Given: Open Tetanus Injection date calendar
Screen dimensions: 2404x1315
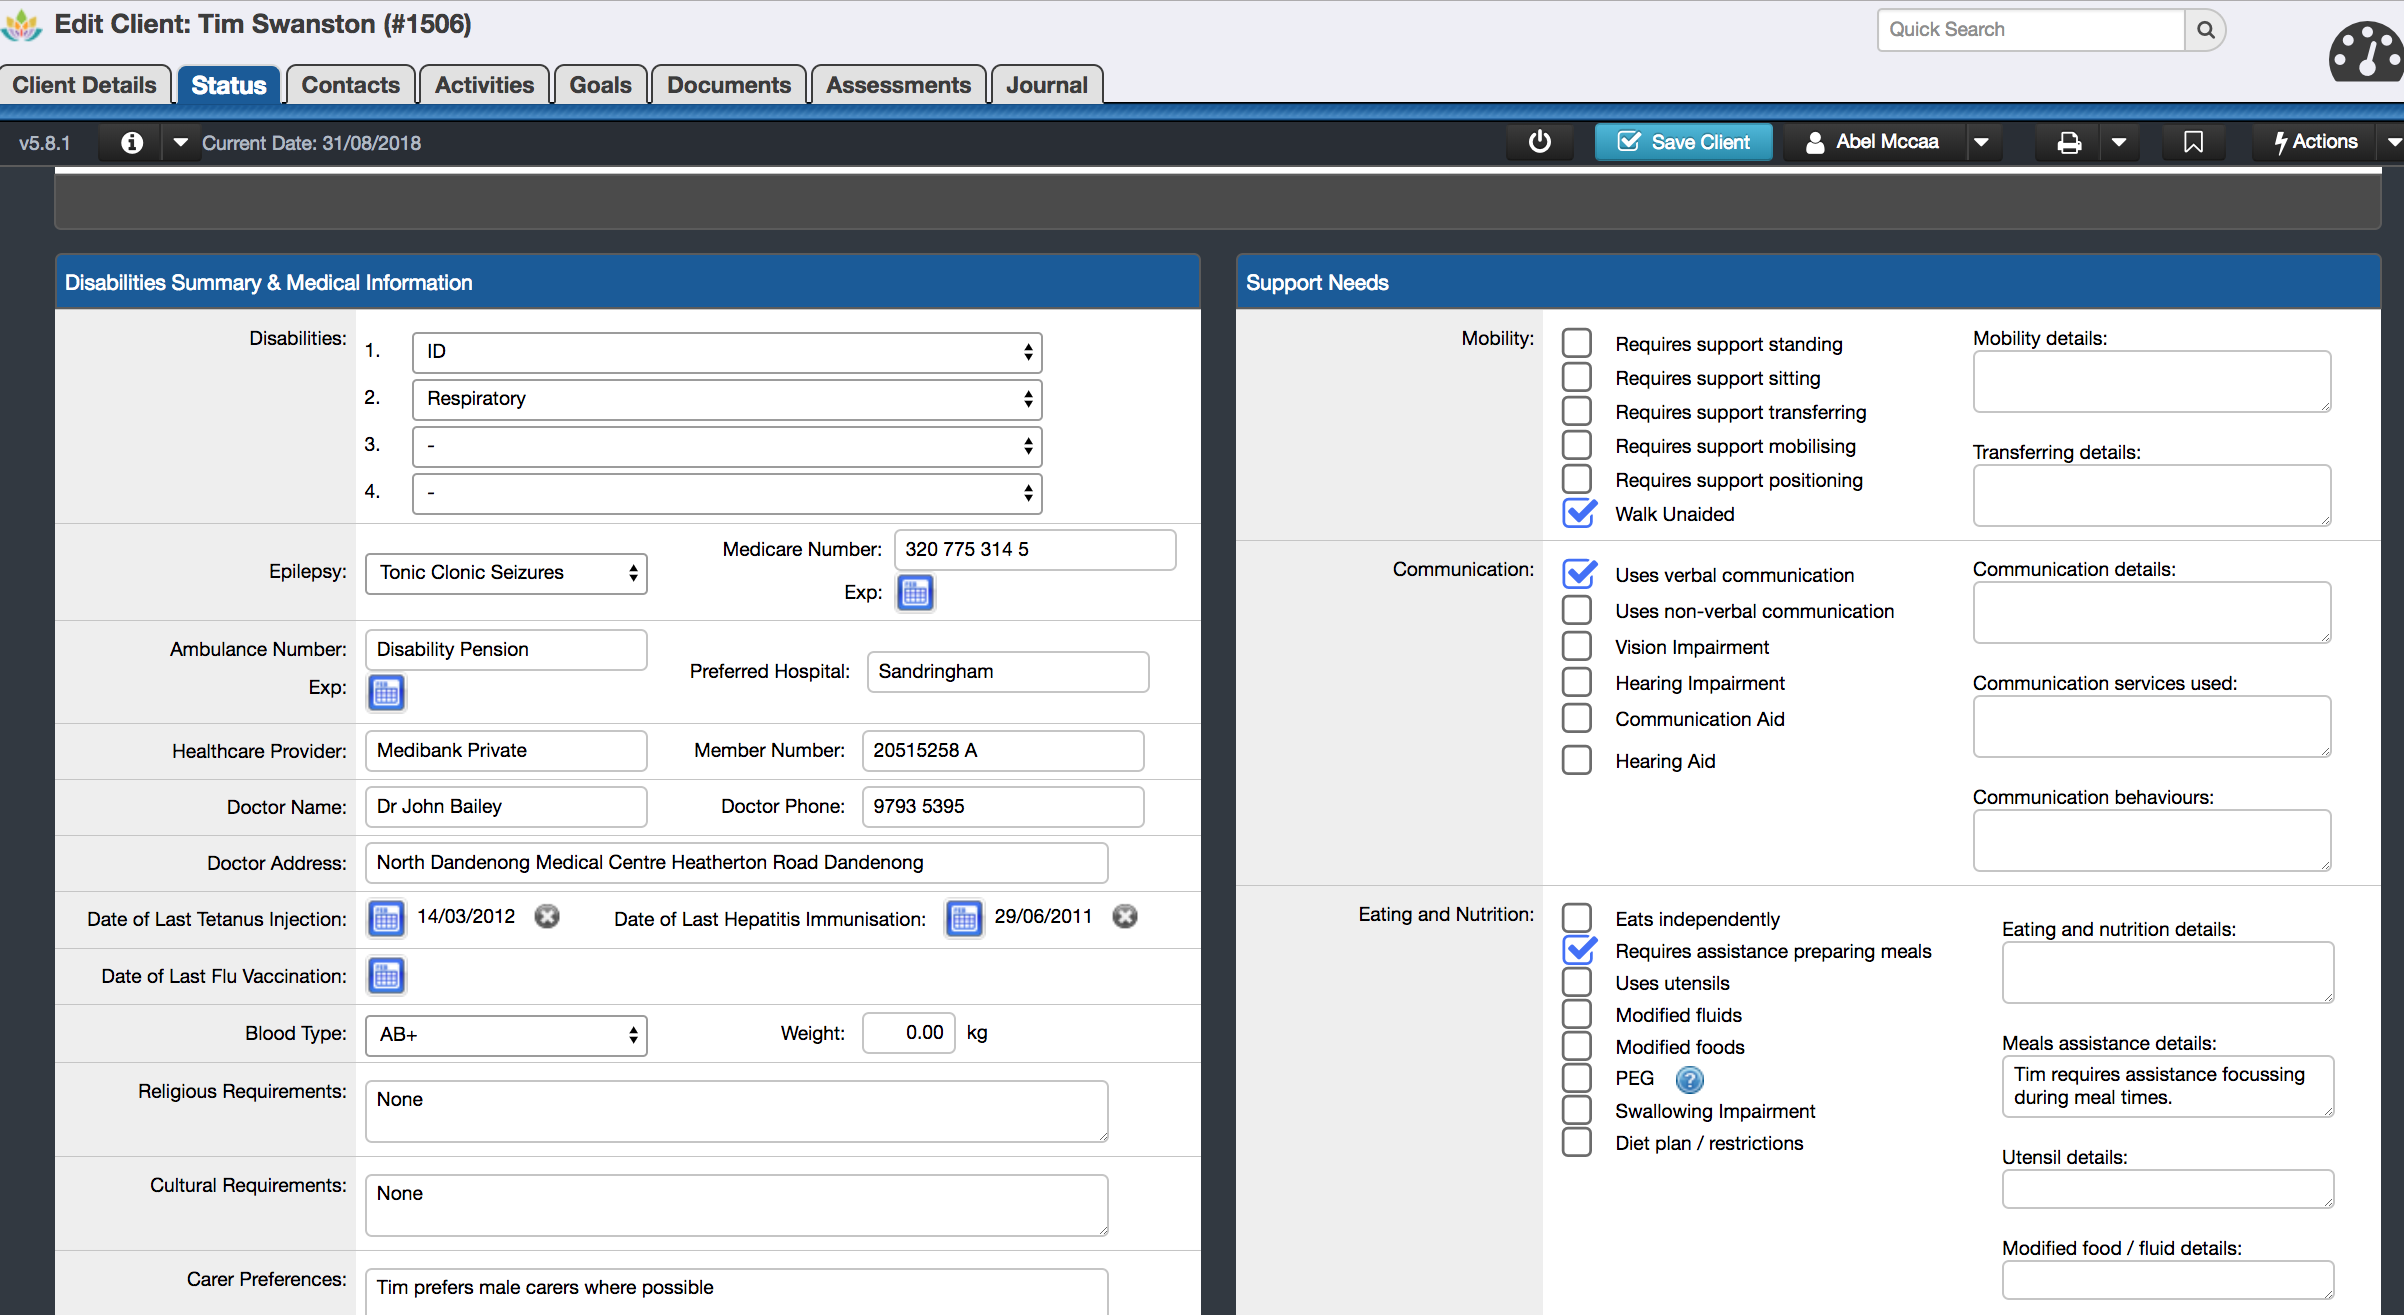Looking at the screenshot, I should [386, 918].
